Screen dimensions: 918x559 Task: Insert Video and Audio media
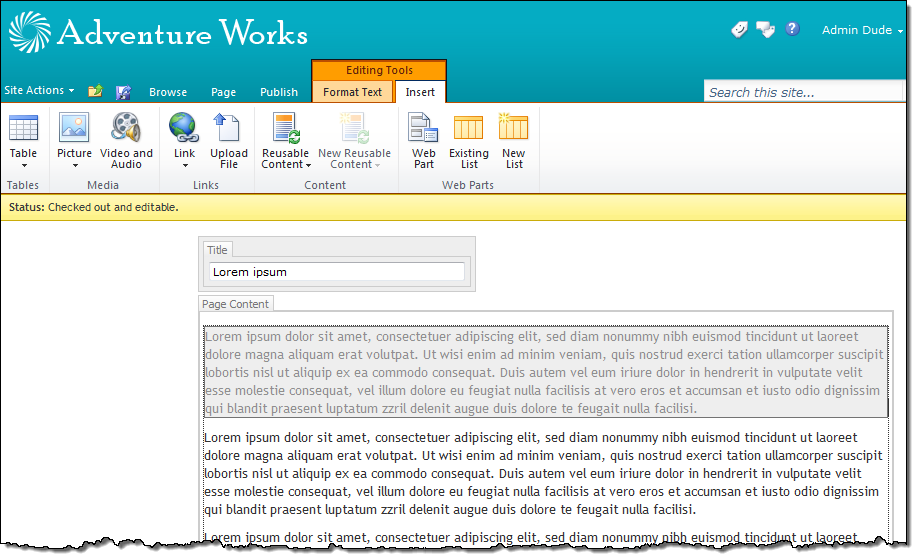(126, 140)
